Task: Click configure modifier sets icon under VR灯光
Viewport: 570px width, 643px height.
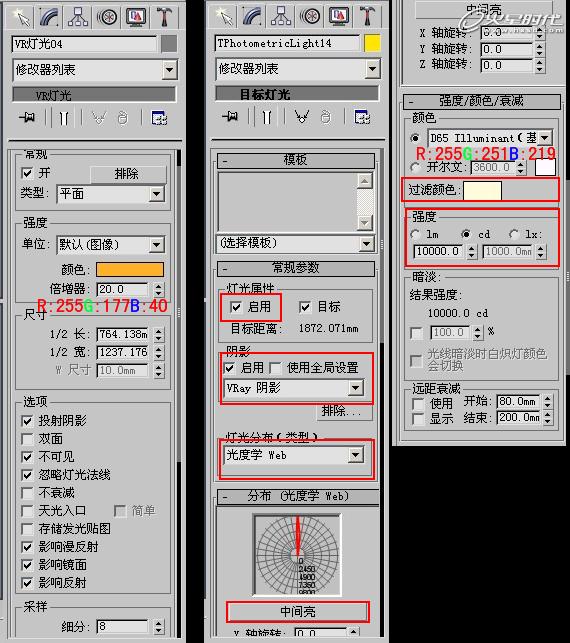Action: click(159, 118)
